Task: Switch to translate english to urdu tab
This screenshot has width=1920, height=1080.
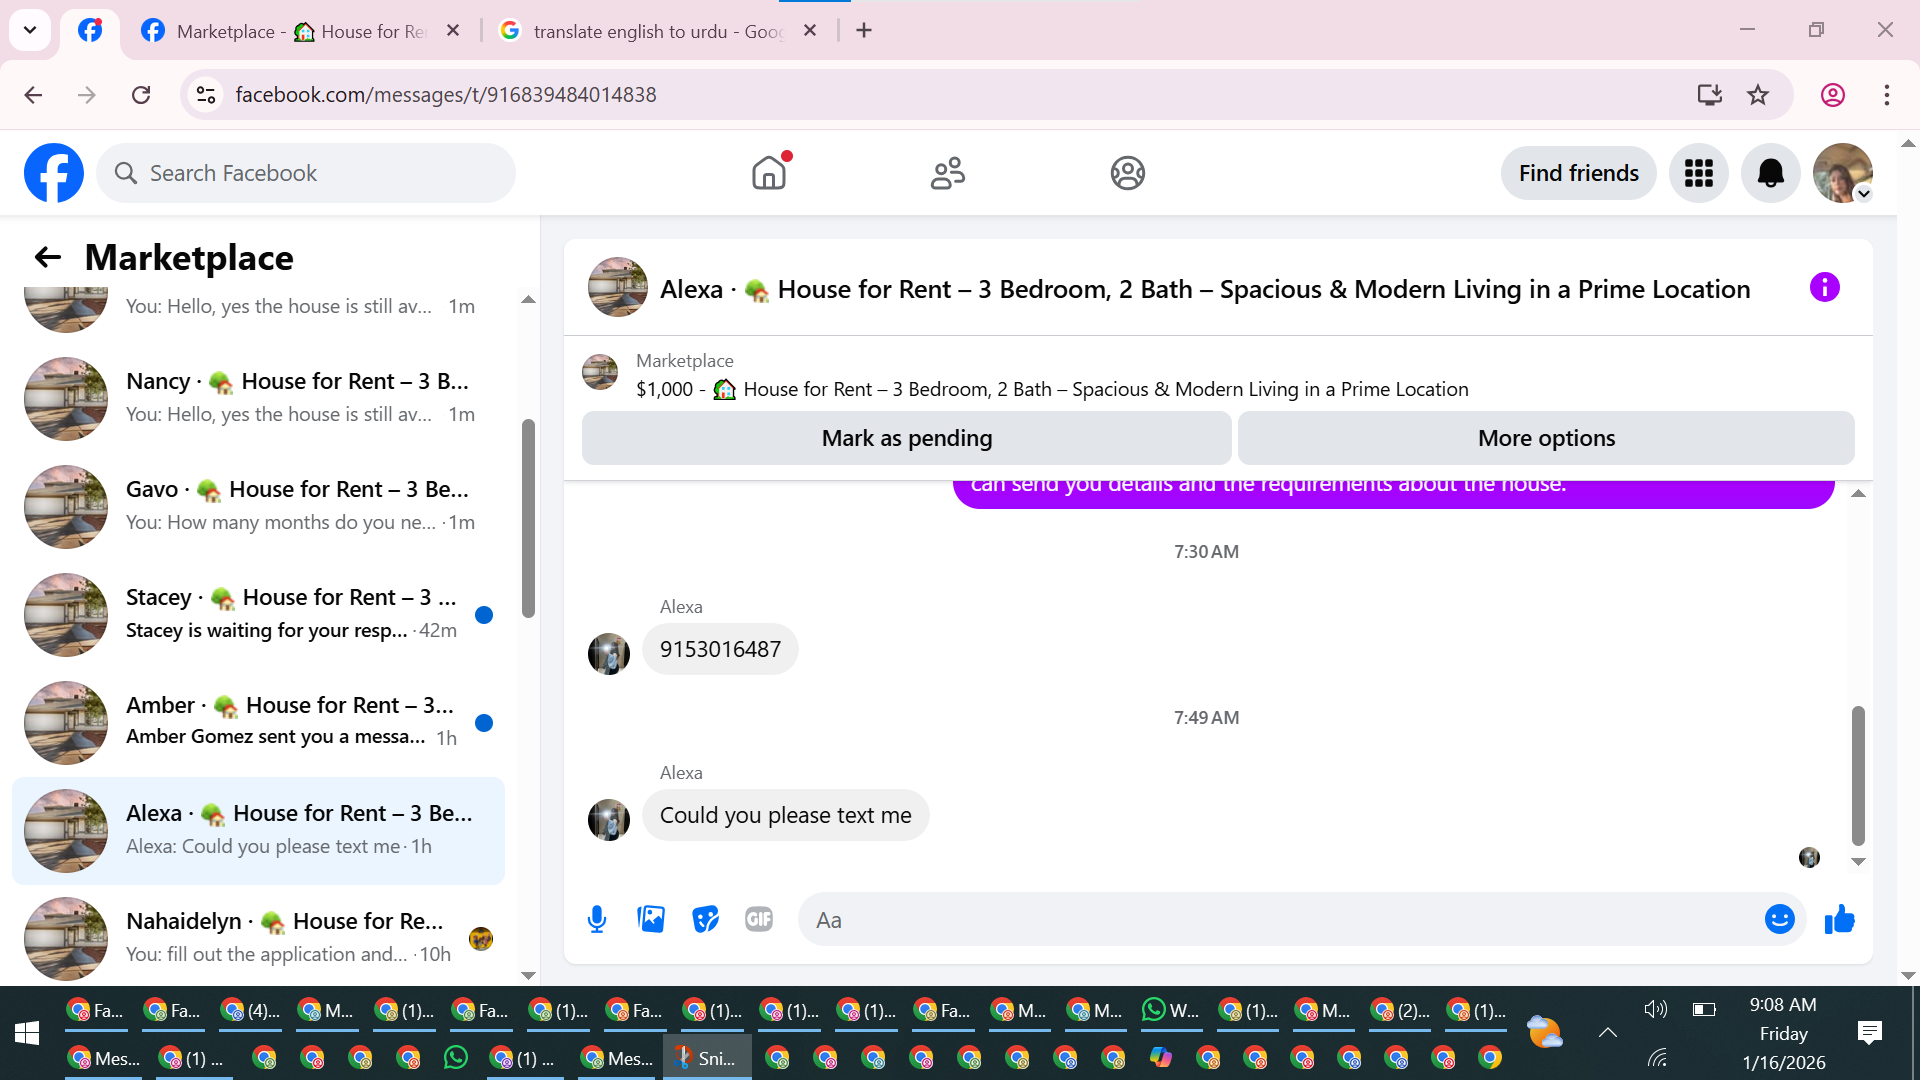Action: point(657,31)
